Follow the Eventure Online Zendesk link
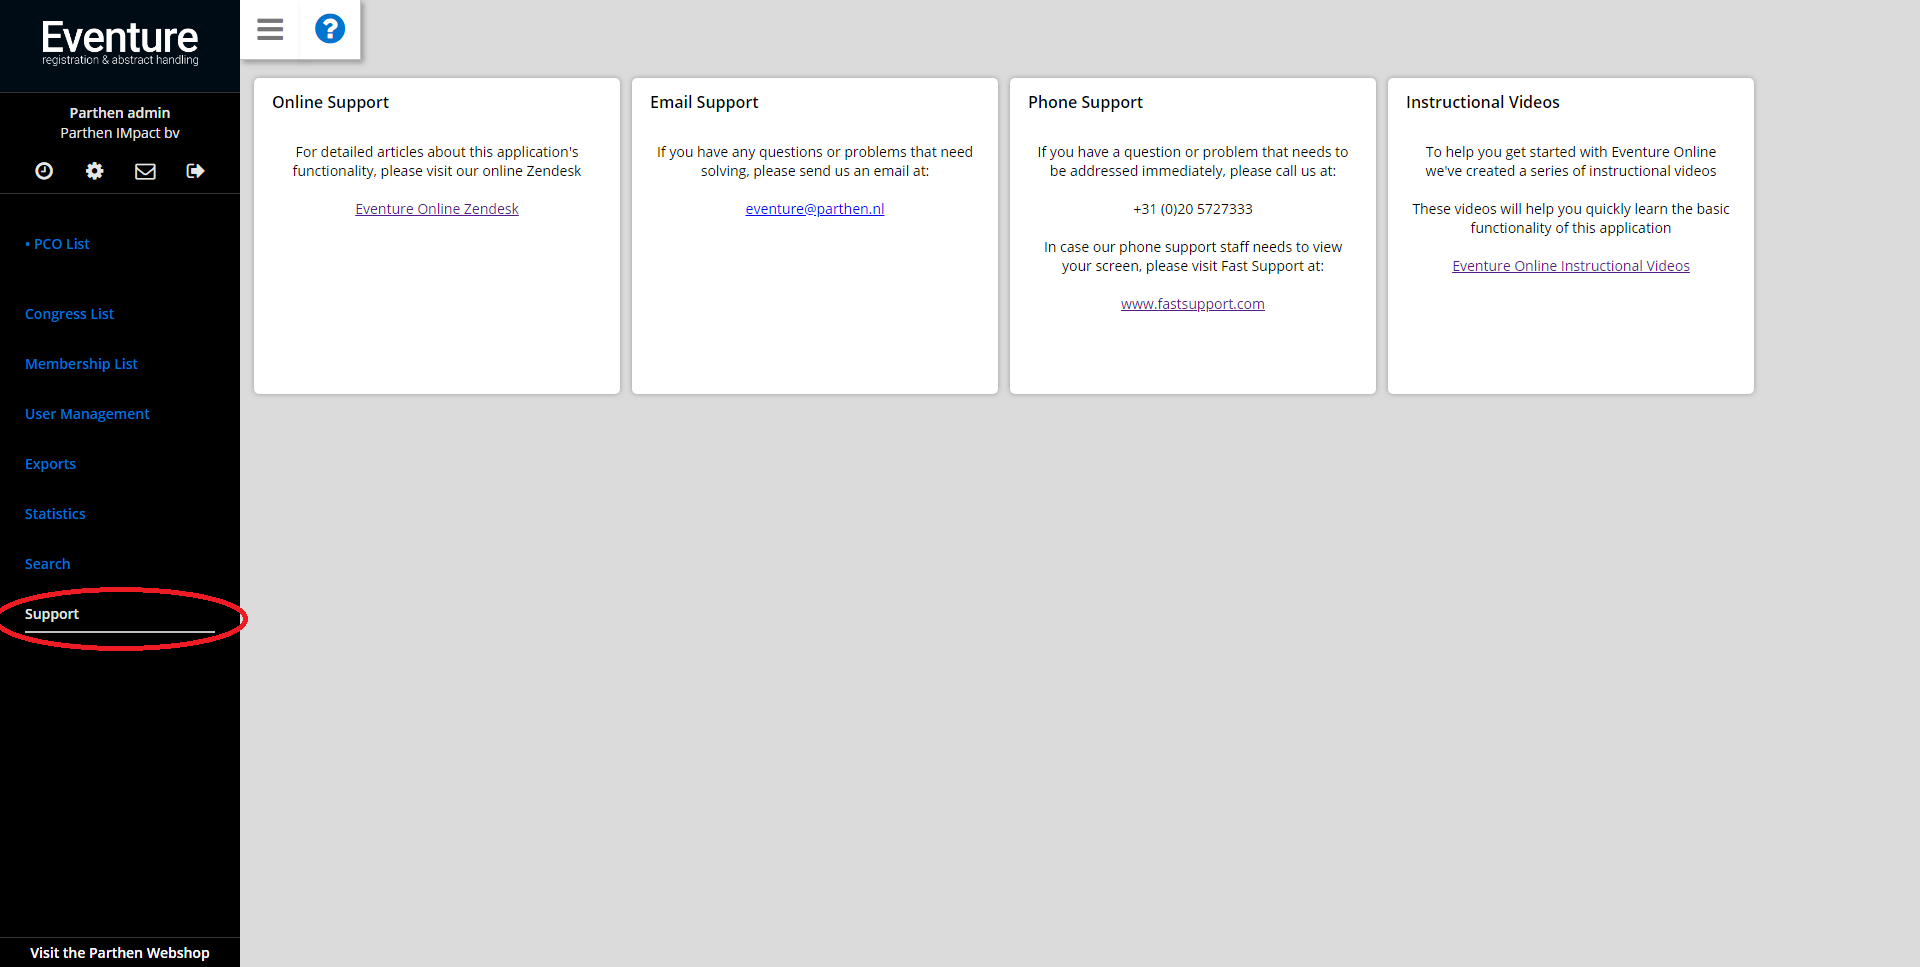 (x=437, y=209)
